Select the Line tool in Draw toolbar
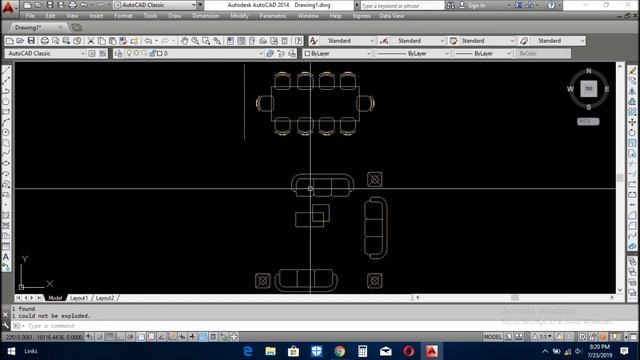This screenshot has height=360, width=640. [x=6, y=70]
